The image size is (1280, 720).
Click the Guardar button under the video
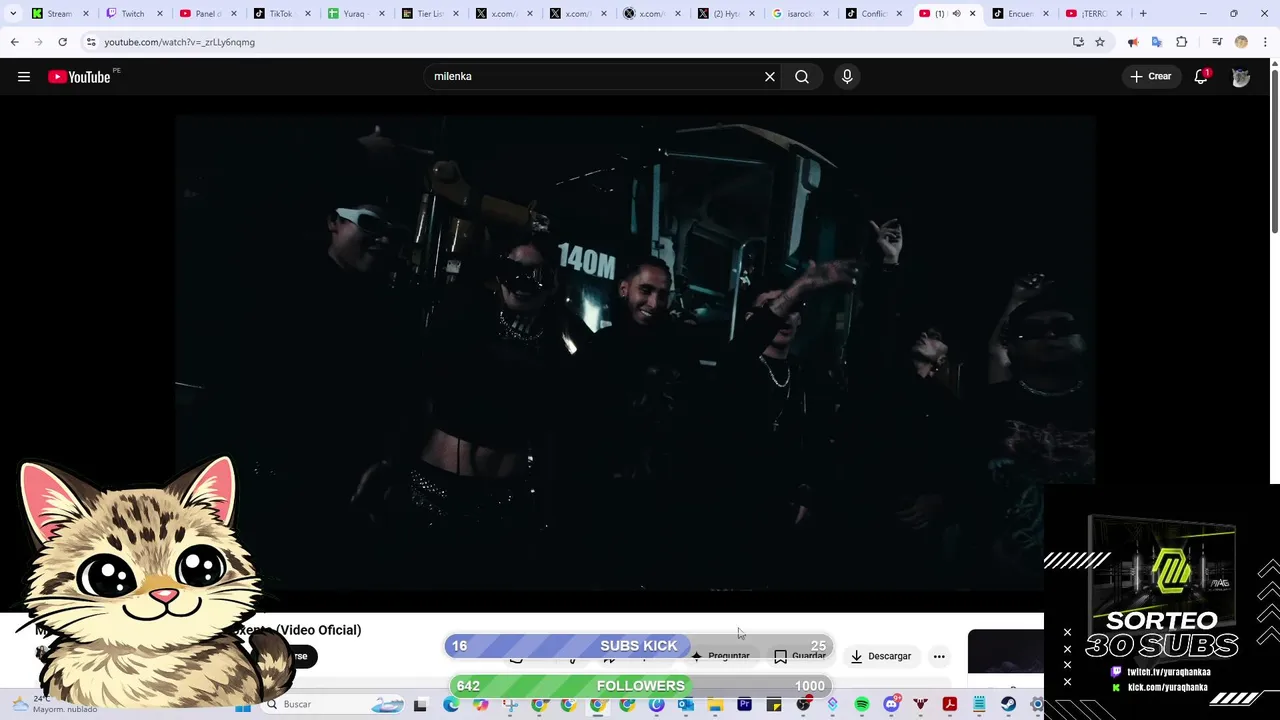pos(800,657)
